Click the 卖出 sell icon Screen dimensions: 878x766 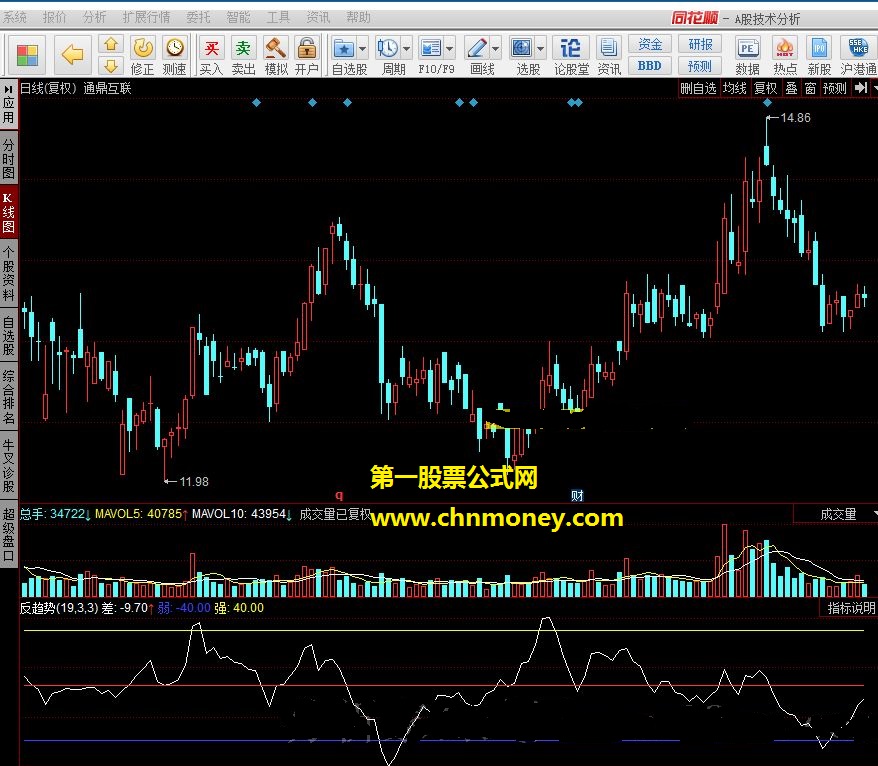coord(243,55)
